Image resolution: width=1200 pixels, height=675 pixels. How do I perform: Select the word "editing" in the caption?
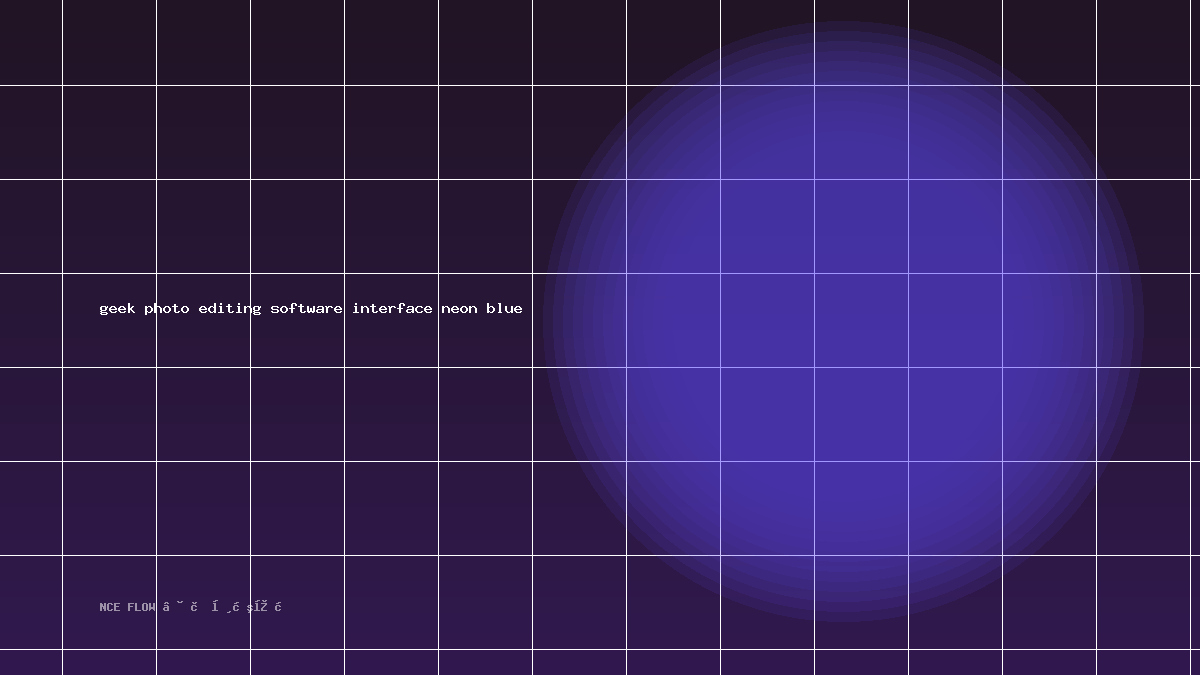coord(230,308)
